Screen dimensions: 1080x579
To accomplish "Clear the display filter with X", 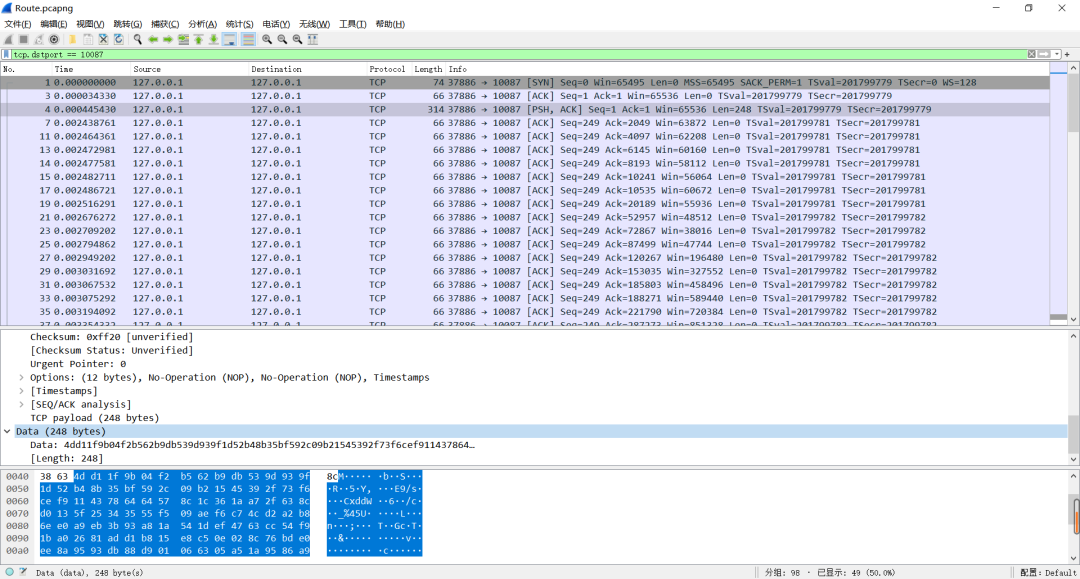I will click(1031, 54).
